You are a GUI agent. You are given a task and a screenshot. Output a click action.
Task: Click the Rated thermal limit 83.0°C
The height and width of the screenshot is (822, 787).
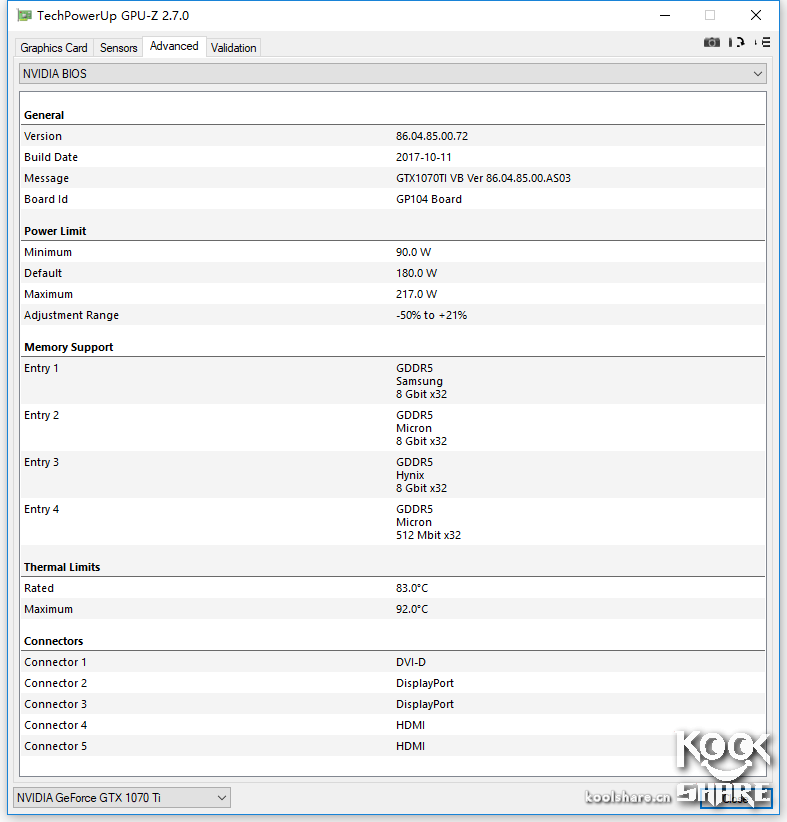pyautogui.click(x=412, y=588)
